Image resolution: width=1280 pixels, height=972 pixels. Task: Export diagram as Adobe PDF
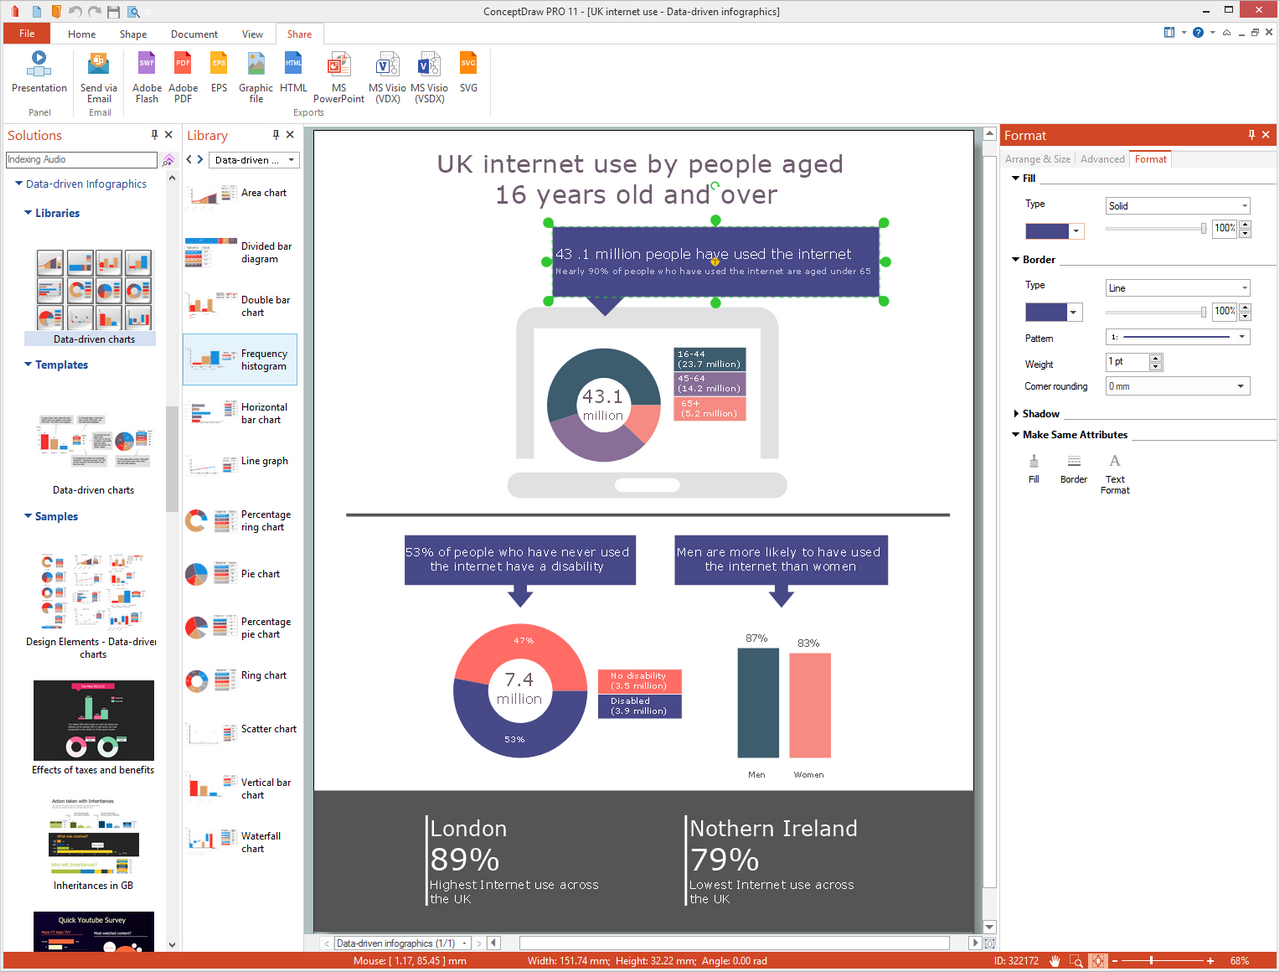tap(183, 75)
